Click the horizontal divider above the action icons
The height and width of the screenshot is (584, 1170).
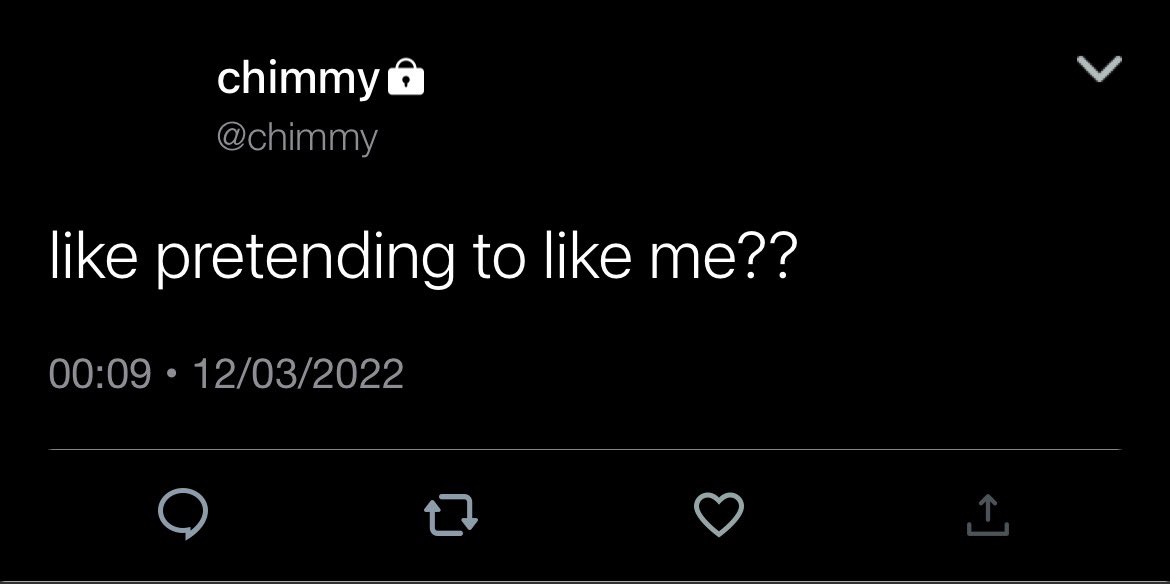585,450
